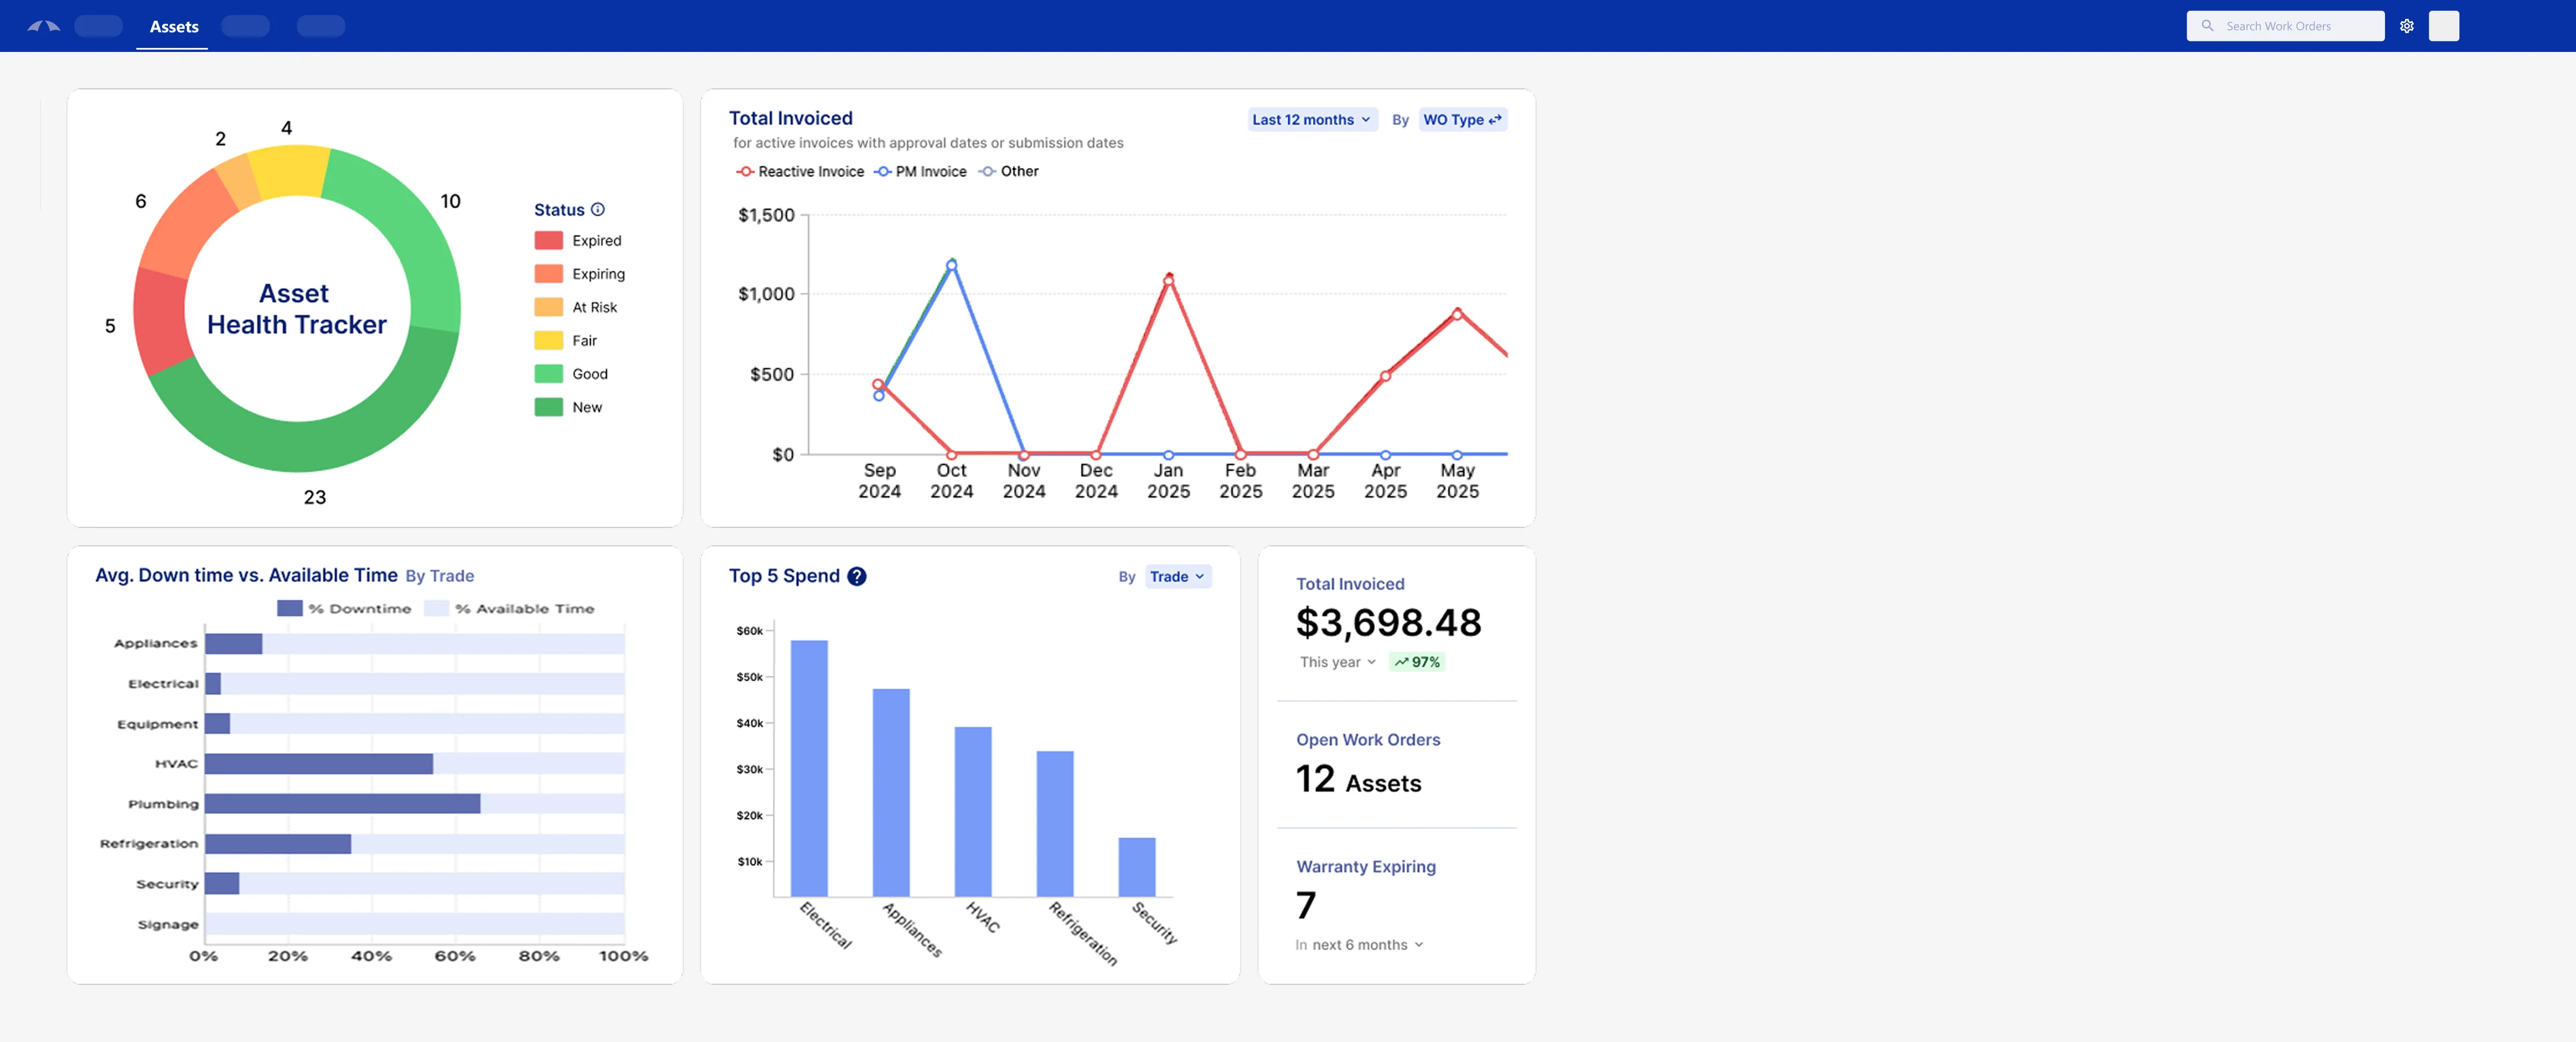Toggle the Expiring legend swatch
This screenshot has width=2576, height=1042.
(548, 274)
